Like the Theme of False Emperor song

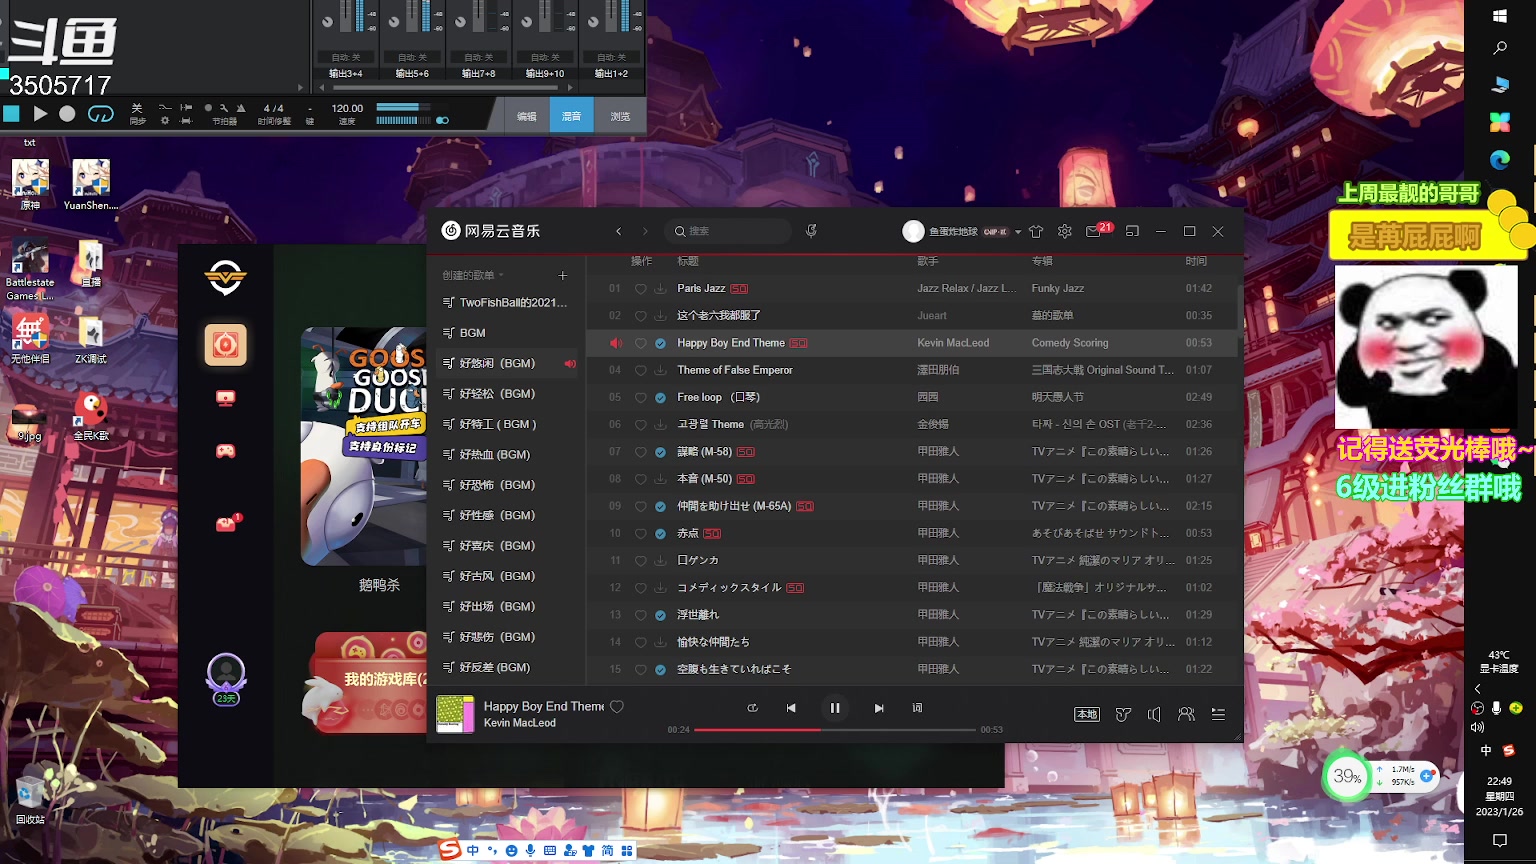coord(641,370)
